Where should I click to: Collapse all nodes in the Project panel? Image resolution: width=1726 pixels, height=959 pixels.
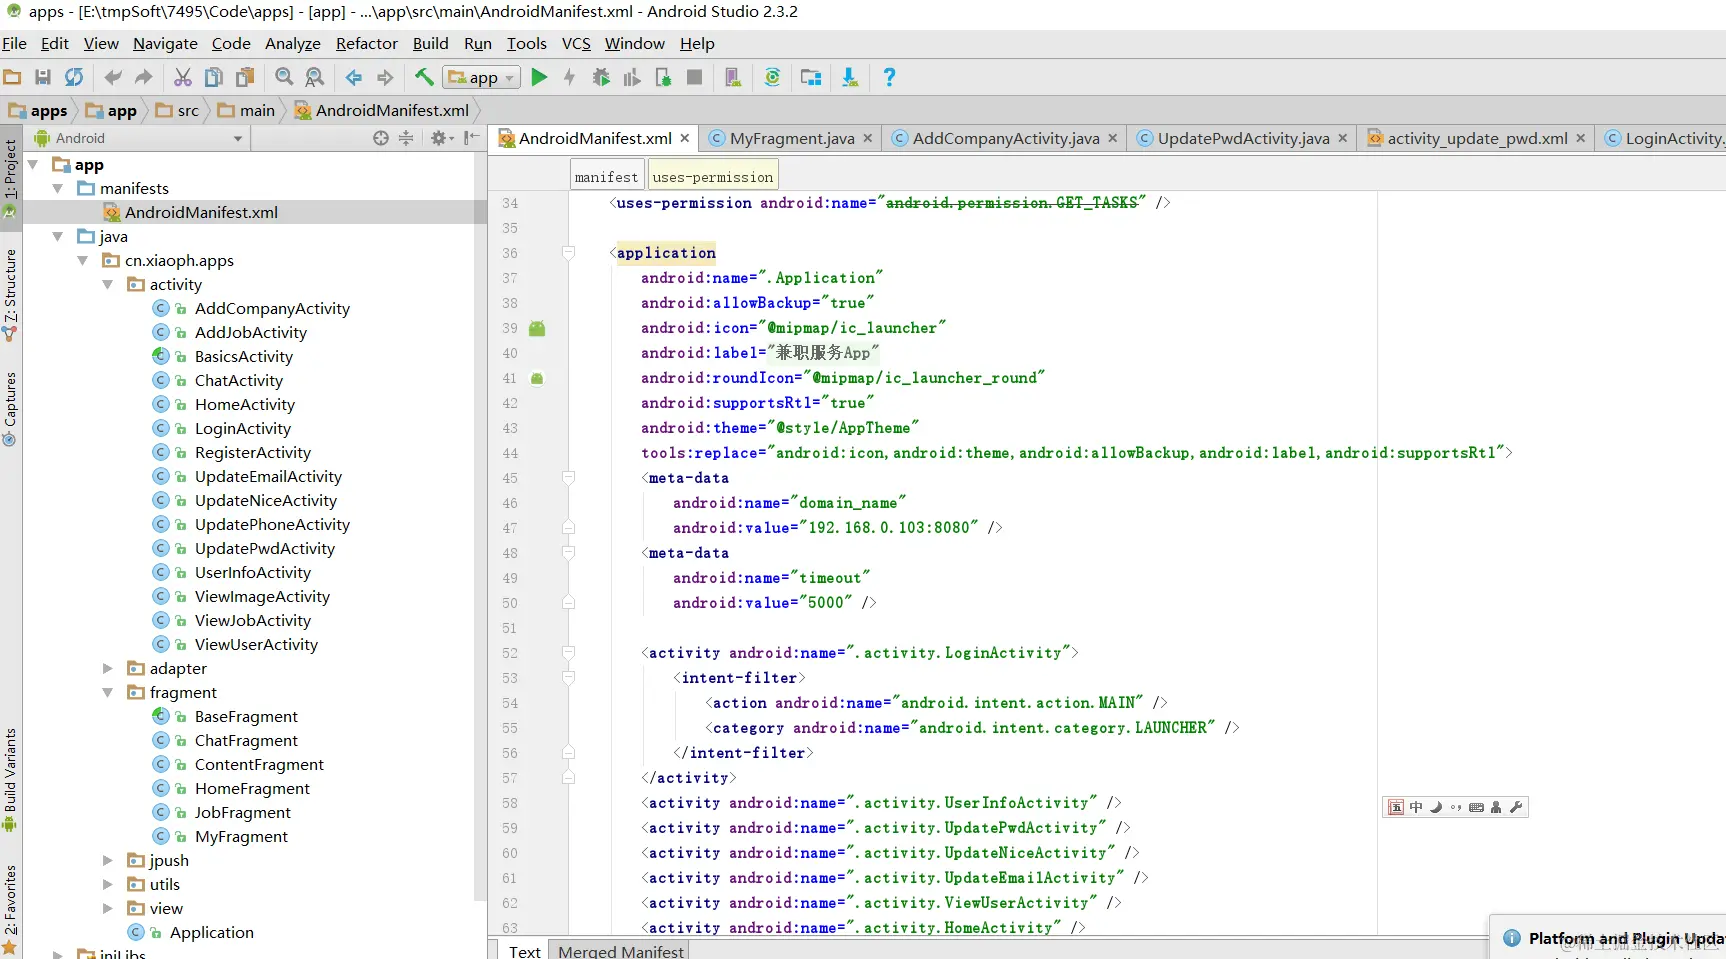(406, 138)
